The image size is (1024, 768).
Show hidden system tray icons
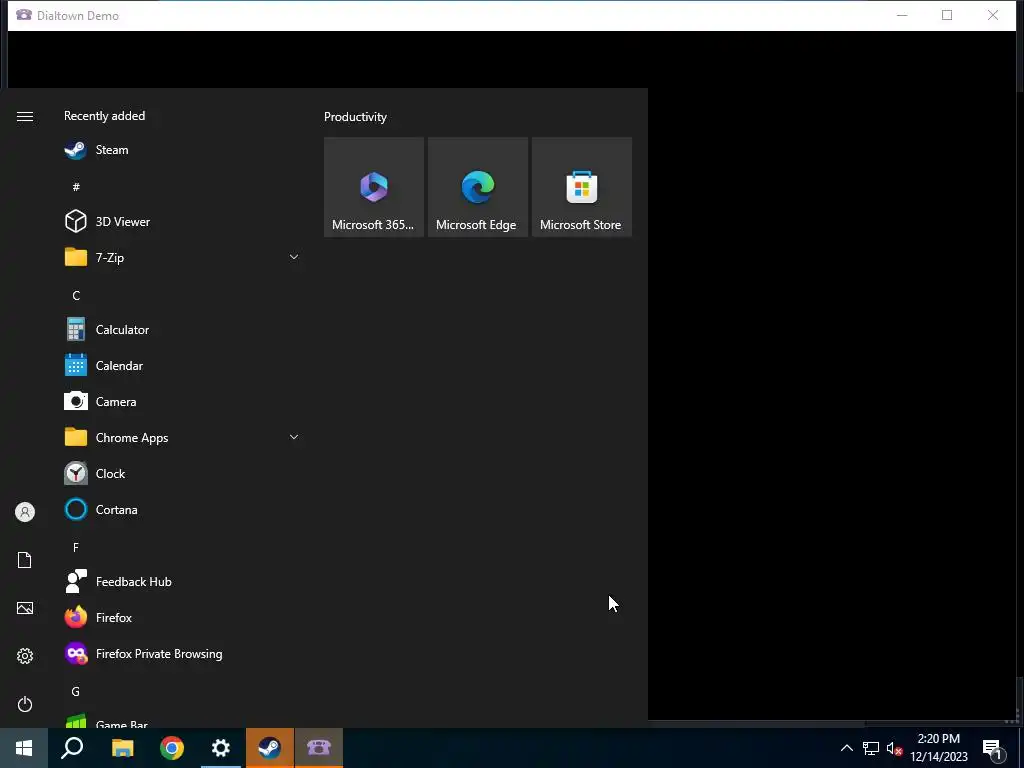point(846,748)
